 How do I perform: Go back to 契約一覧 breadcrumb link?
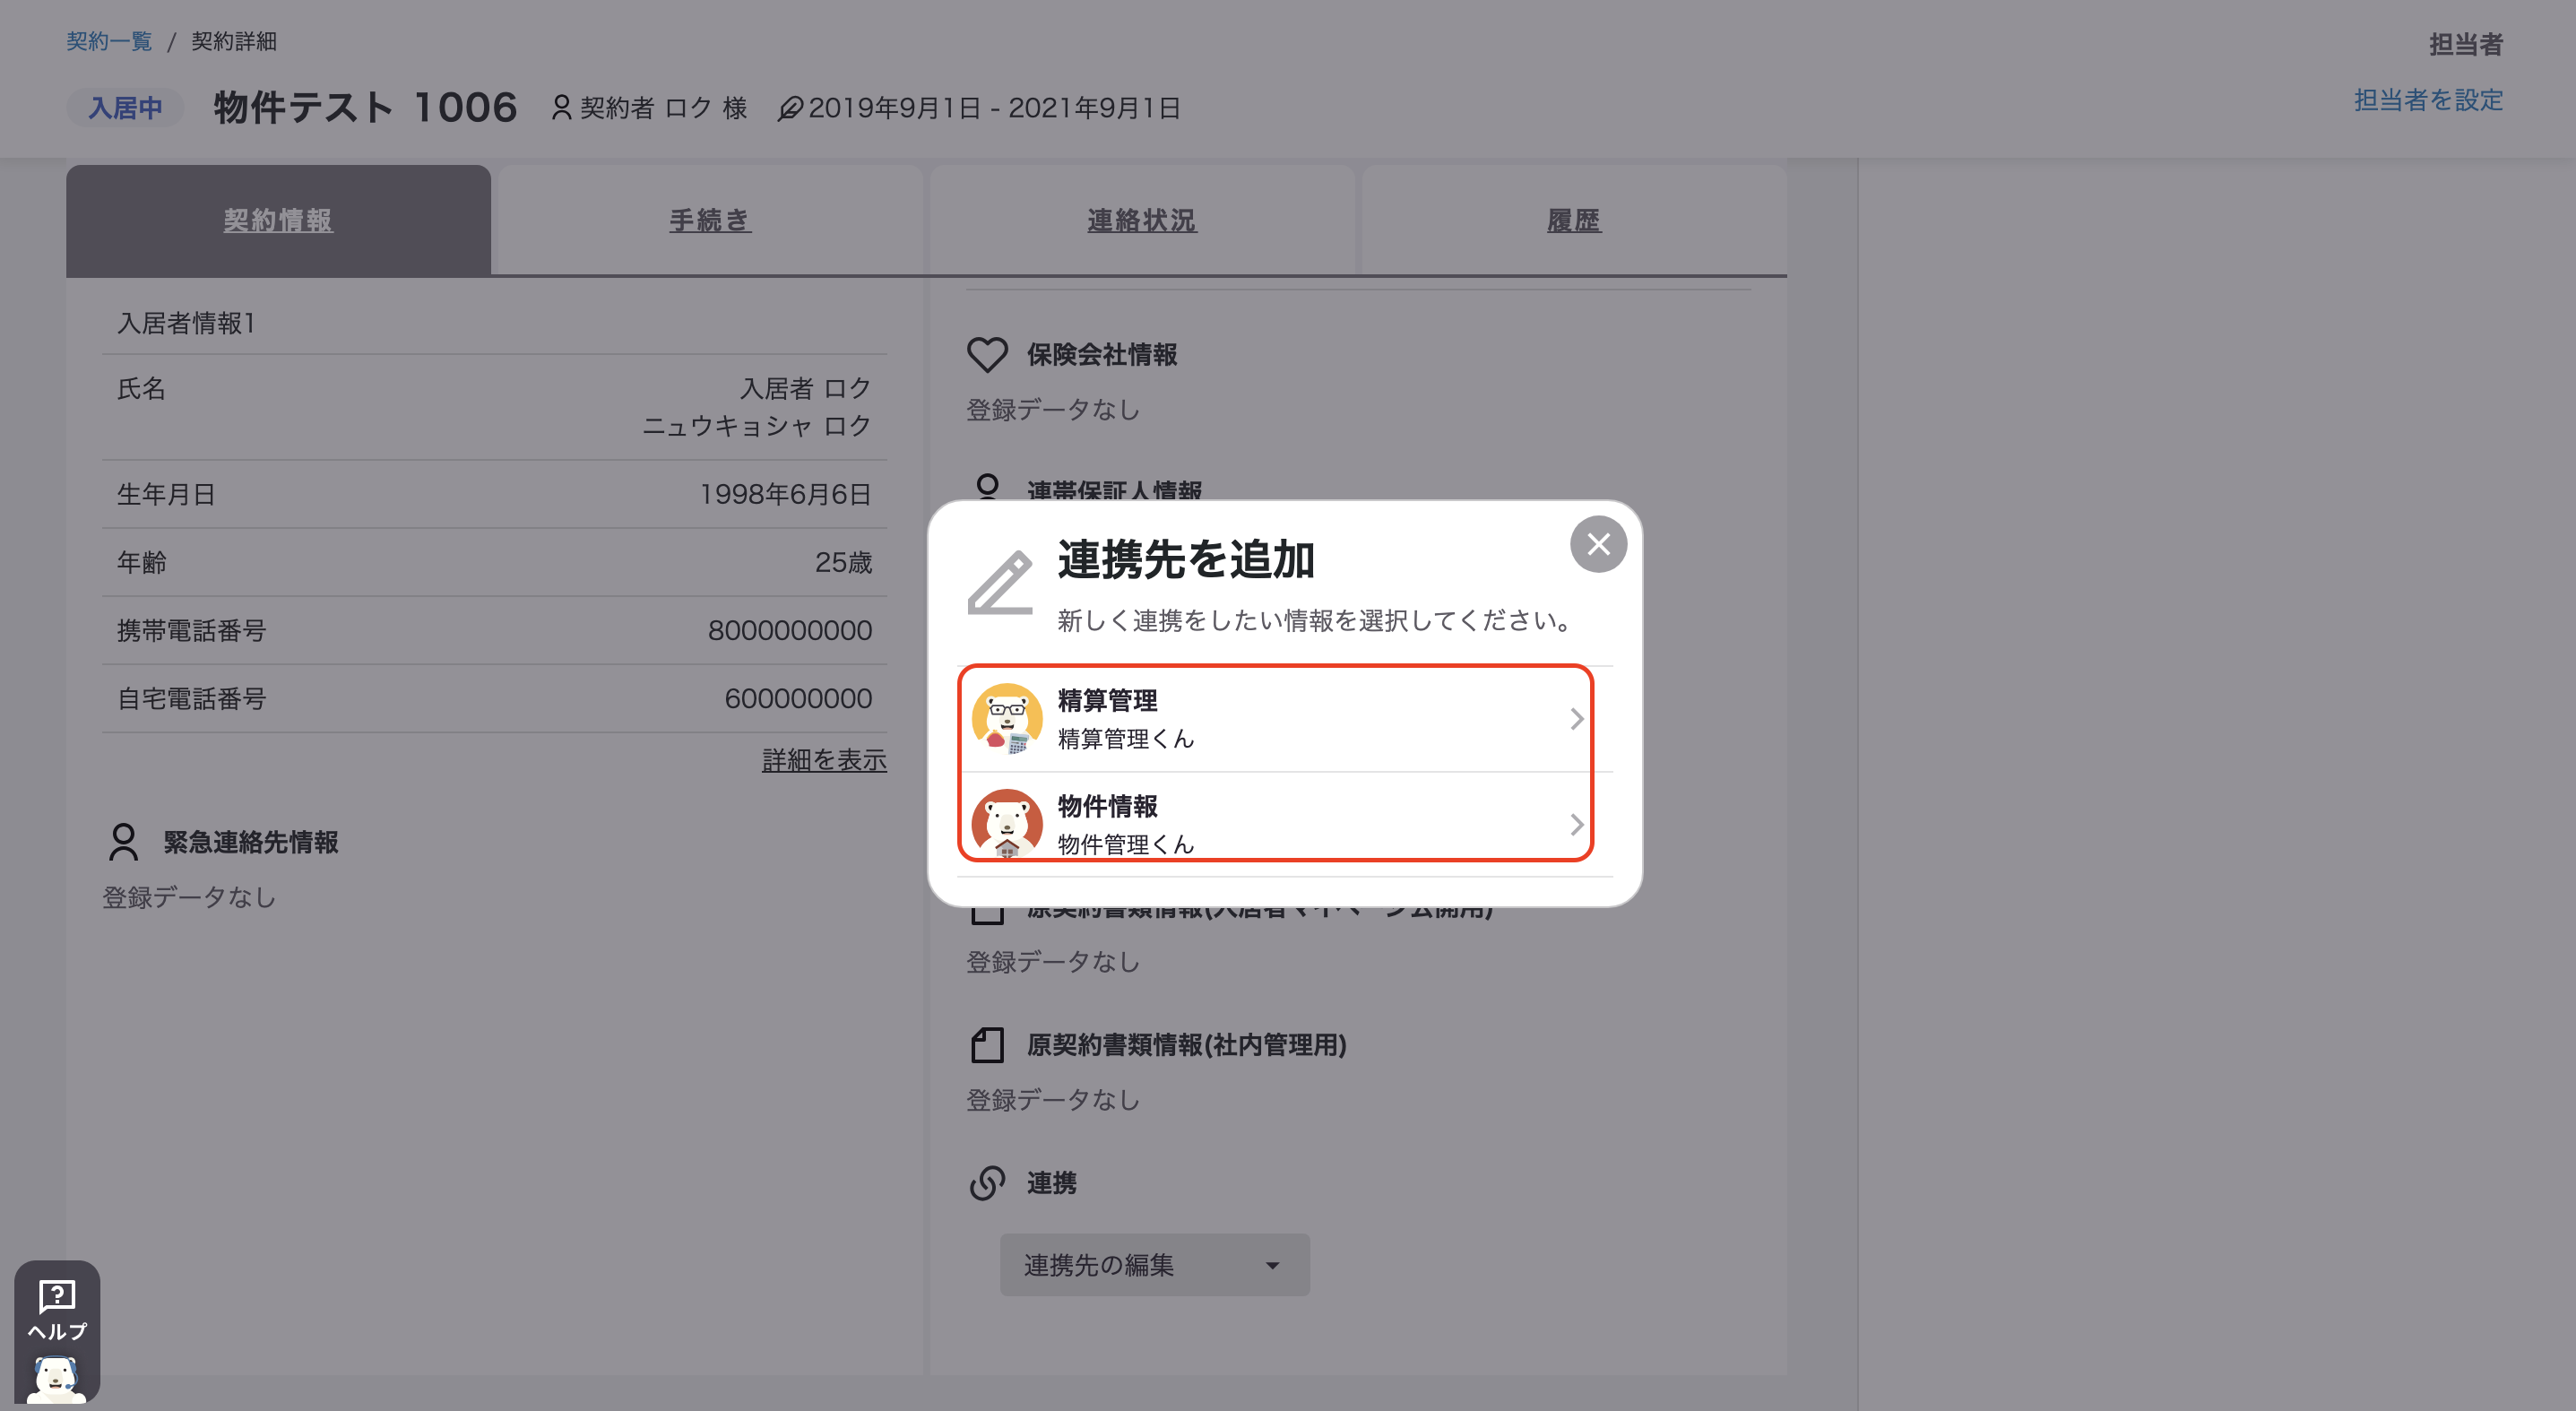point(109,41)
